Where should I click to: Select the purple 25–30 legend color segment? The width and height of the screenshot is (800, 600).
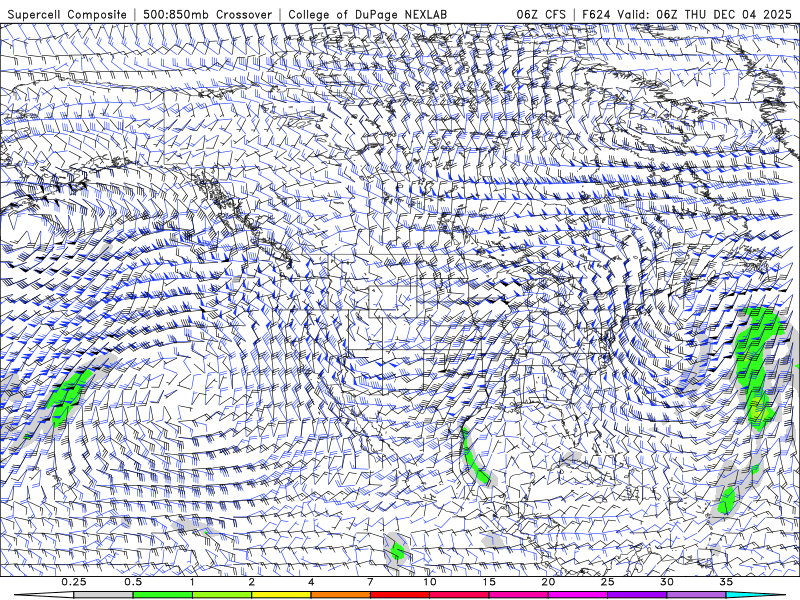tap(637, 595)
